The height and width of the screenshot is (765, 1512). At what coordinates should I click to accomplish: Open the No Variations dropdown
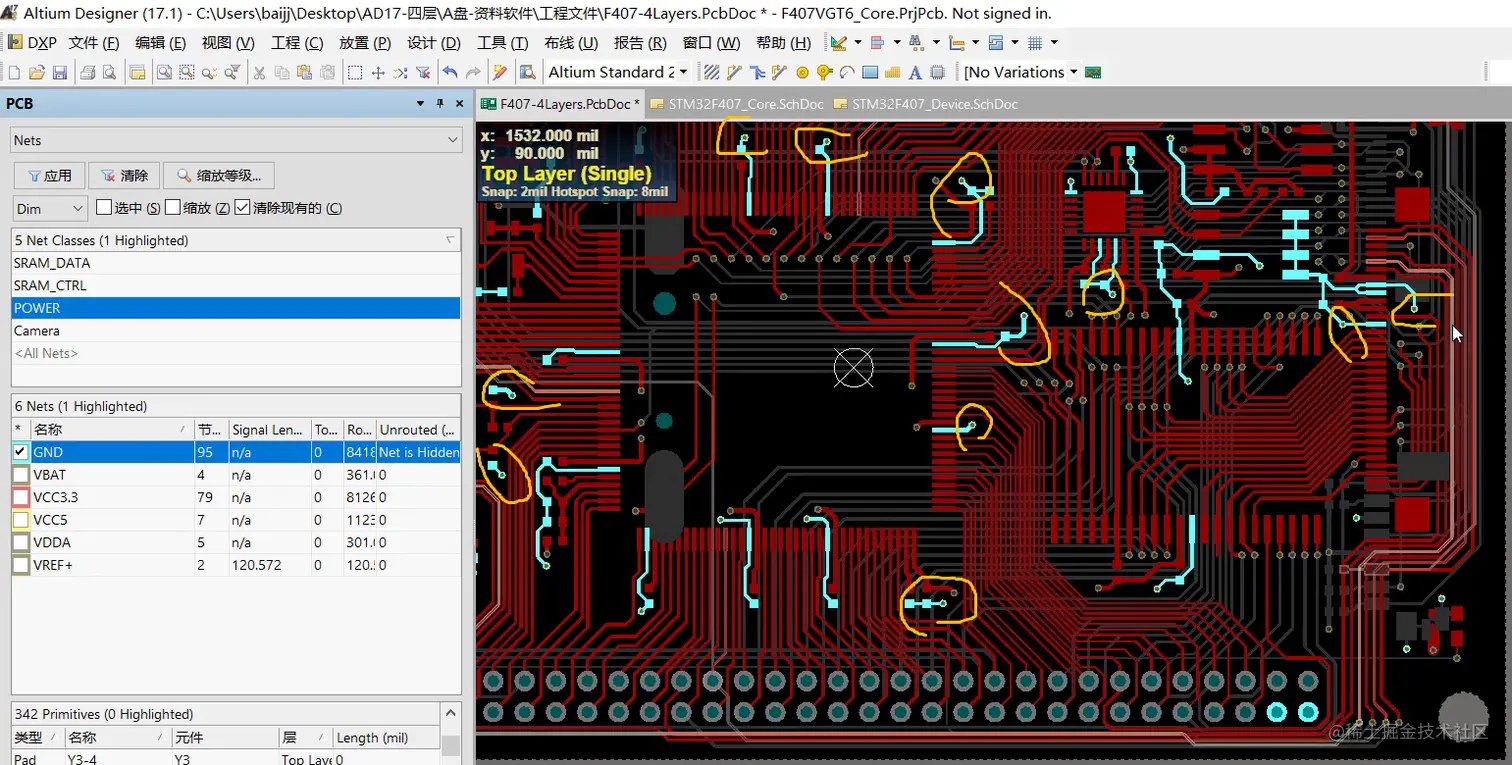[x=1073, y=72]
